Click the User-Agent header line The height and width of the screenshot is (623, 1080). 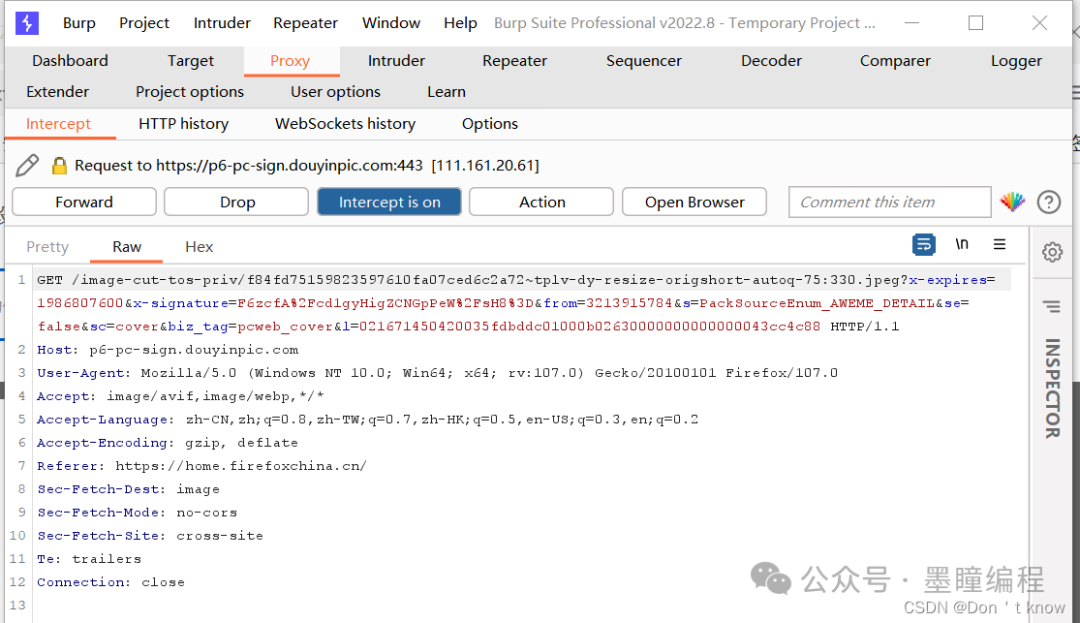click(x=437, y=373)
